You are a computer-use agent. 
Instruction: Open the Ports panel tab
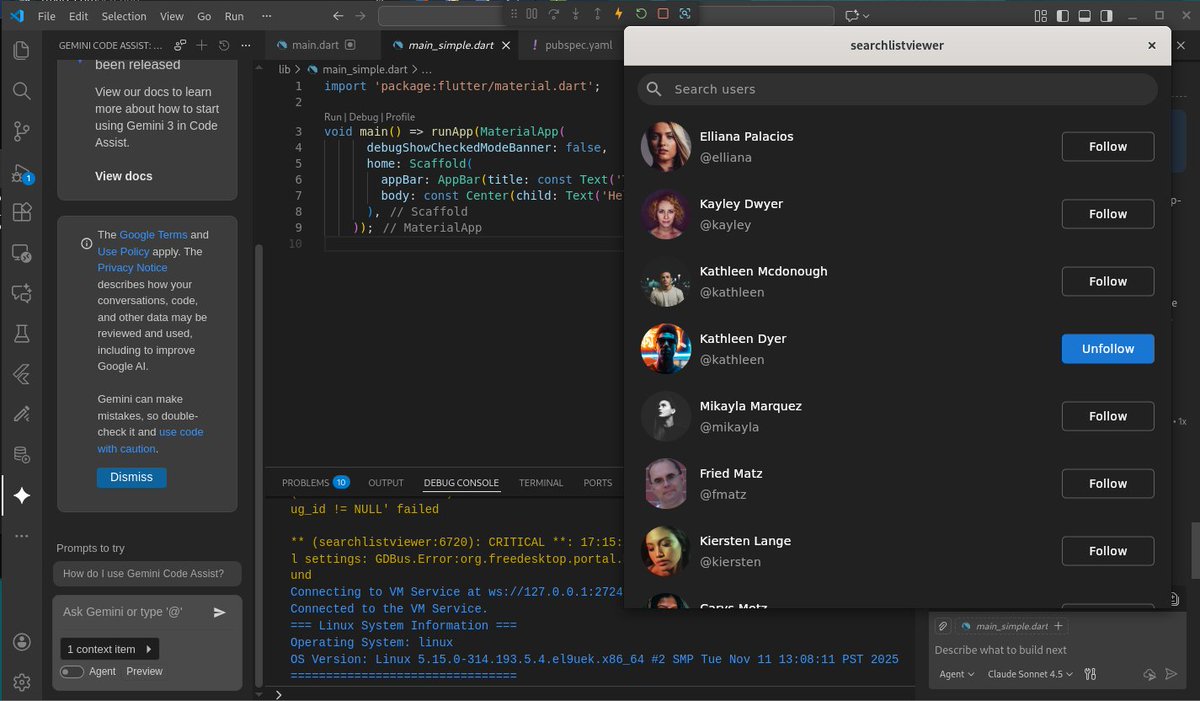tap(598, 483)
